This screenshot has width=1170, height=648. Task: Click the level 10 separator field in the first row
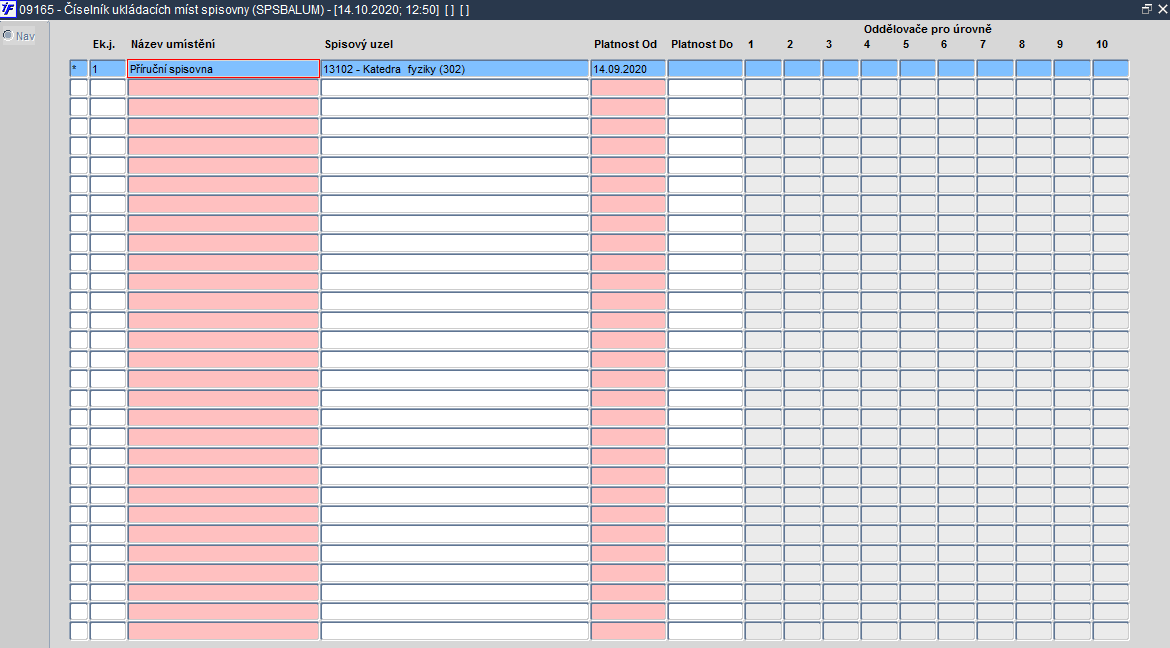tap(1110, 69)
